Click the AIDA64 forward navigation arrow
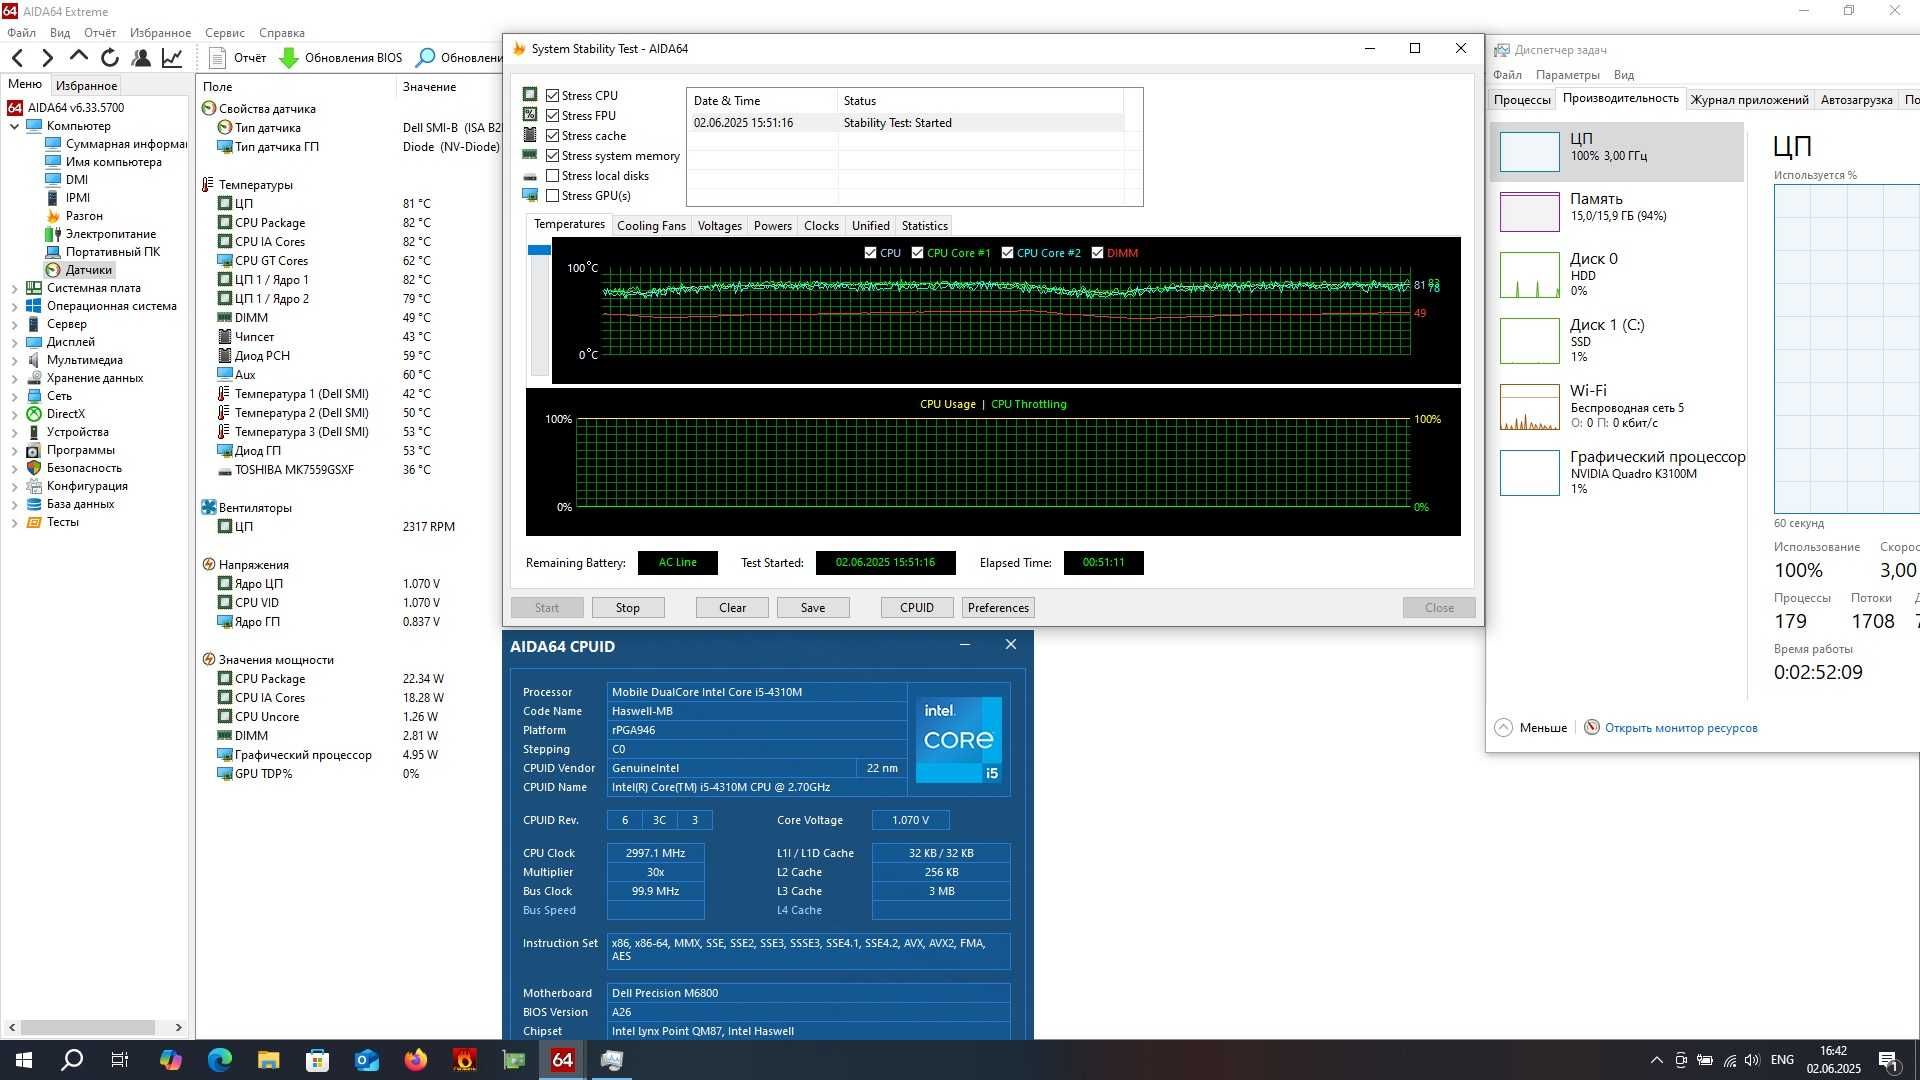This screenshot has height=1080, width=1920. tap(47, 58)
